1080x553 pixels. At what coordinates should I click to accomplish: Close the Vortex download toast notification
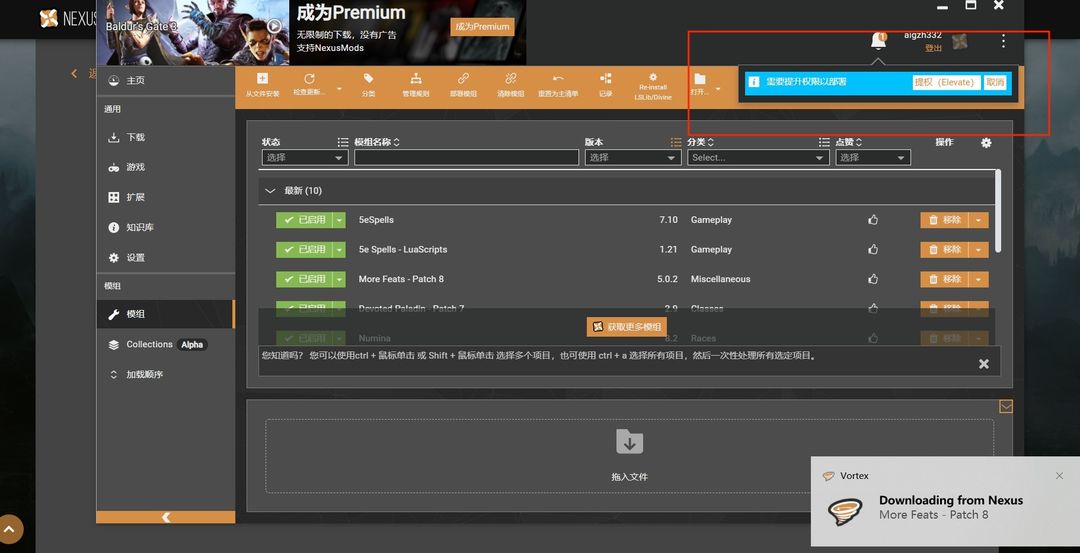pyautogui.click(x=1059, y=476)
